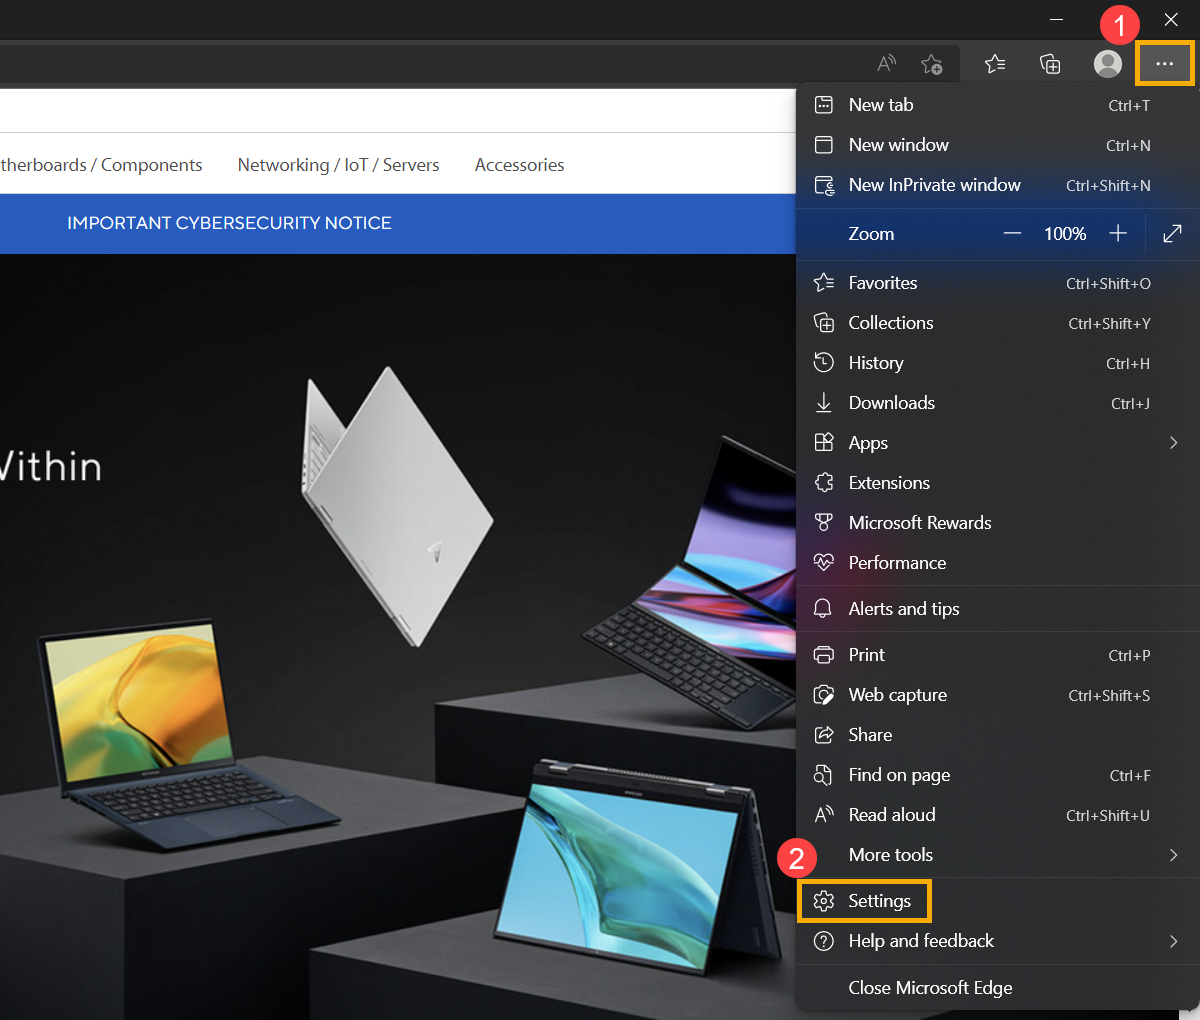Viewport: 1200px width, 1020px height.
Task: Click the New window icon in menu
Action: click(824, 145)
